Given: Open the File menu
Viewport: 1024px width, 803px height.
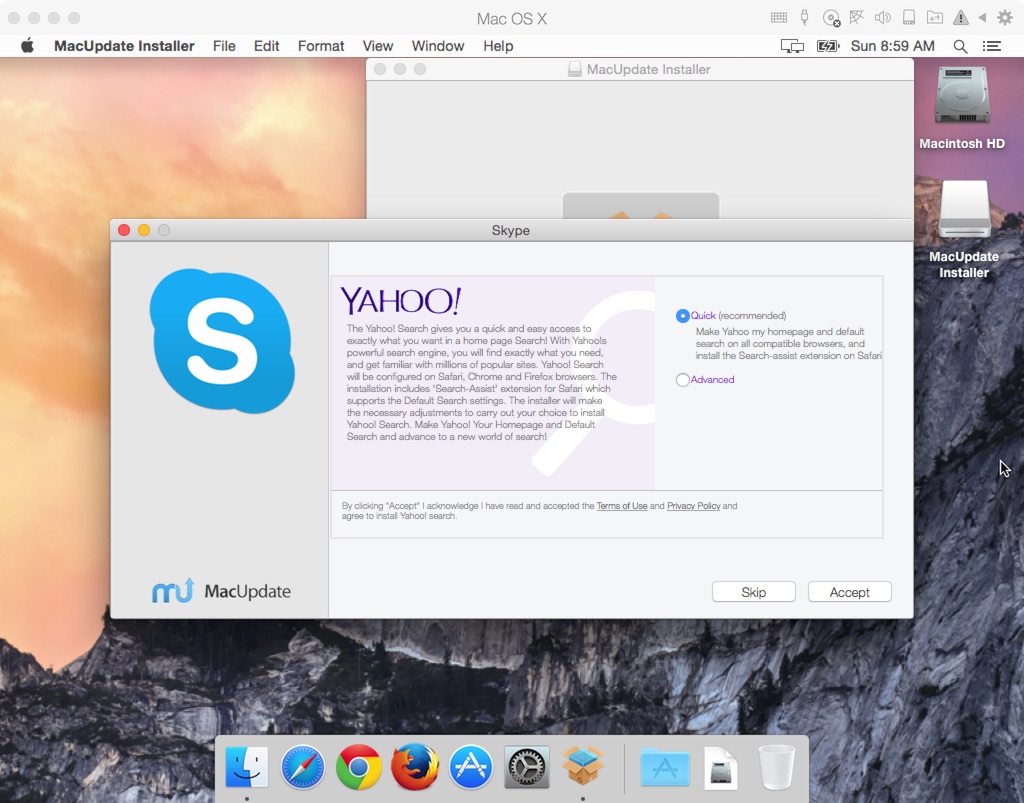Looking at the screenshot, I should pos(224,46).
